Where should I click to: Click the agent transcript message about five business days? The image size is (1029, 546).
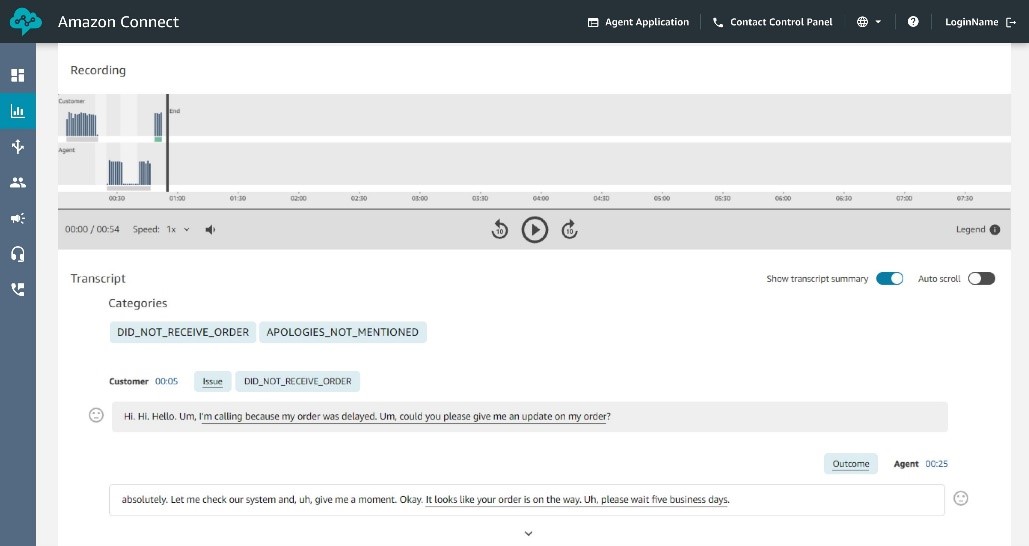pos(526,500)
